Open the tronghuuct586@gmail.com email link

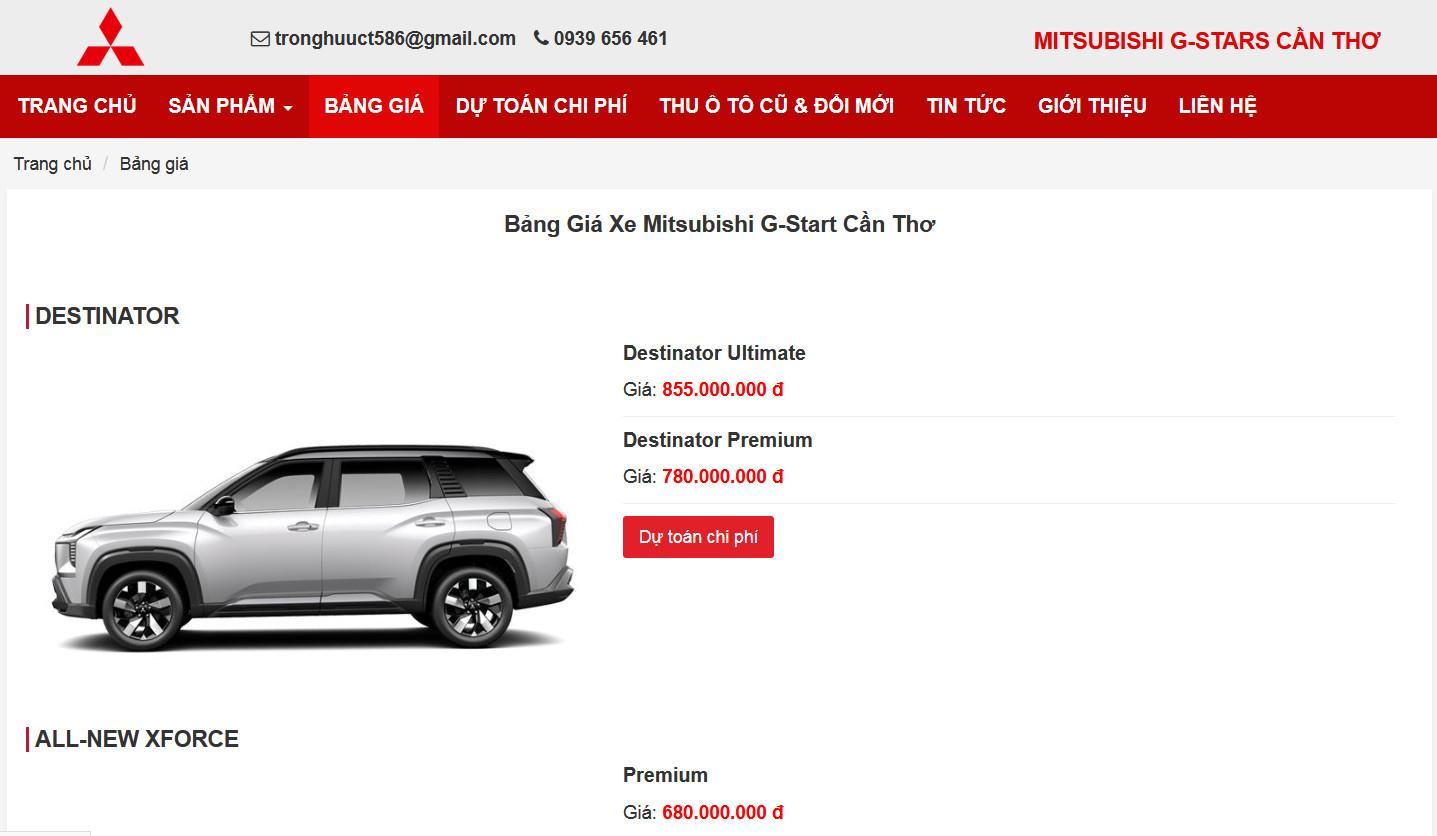click(395, 39)
